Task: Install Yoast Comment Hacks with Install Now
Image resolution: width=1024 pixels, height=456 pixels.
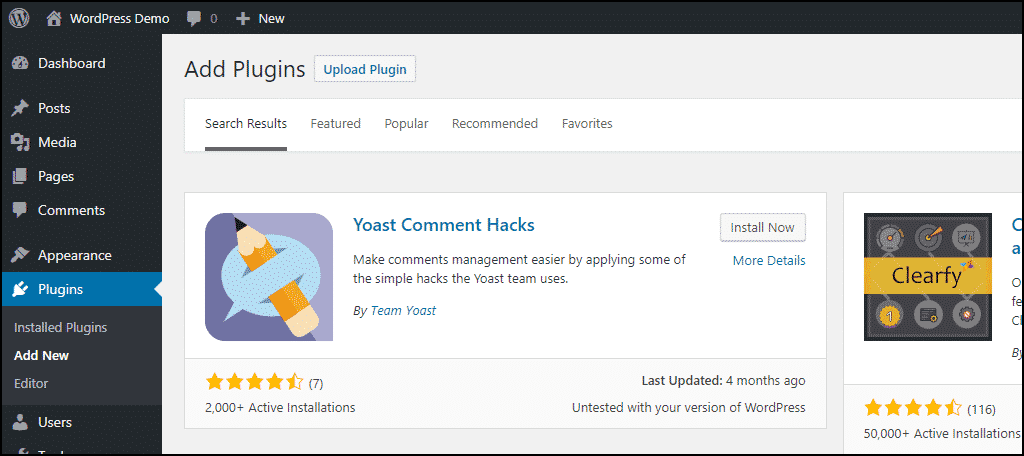Action: pyautogui.click(x=763, y=228)
